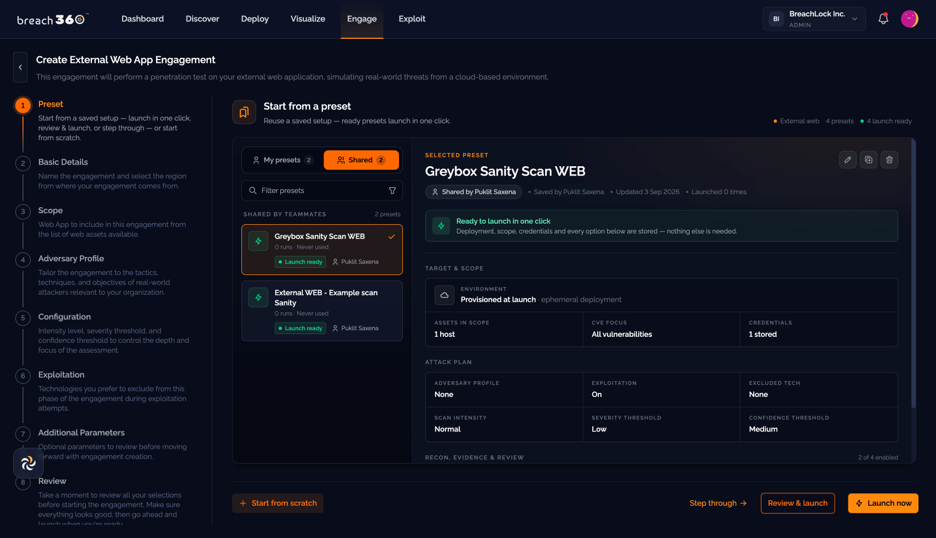Click Exploitation step title

(61, 375)
